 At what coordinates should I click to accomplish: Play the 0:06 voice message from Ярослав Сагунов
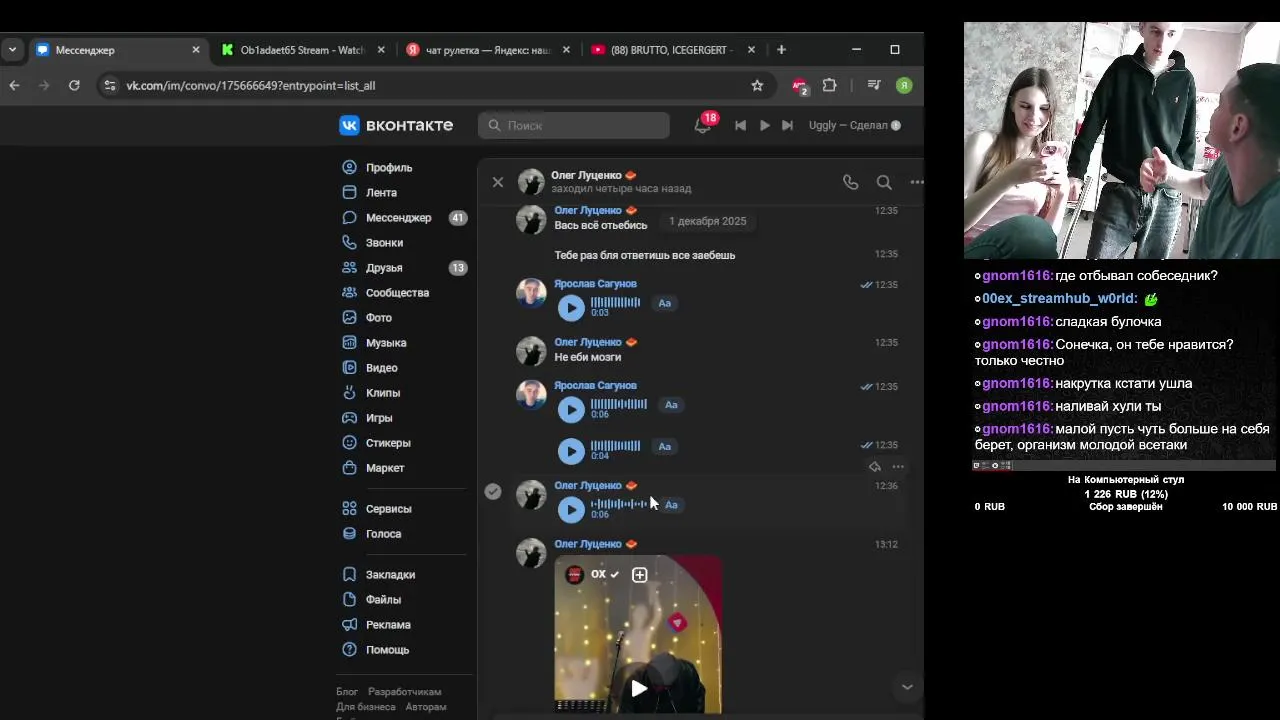(571, 409)
